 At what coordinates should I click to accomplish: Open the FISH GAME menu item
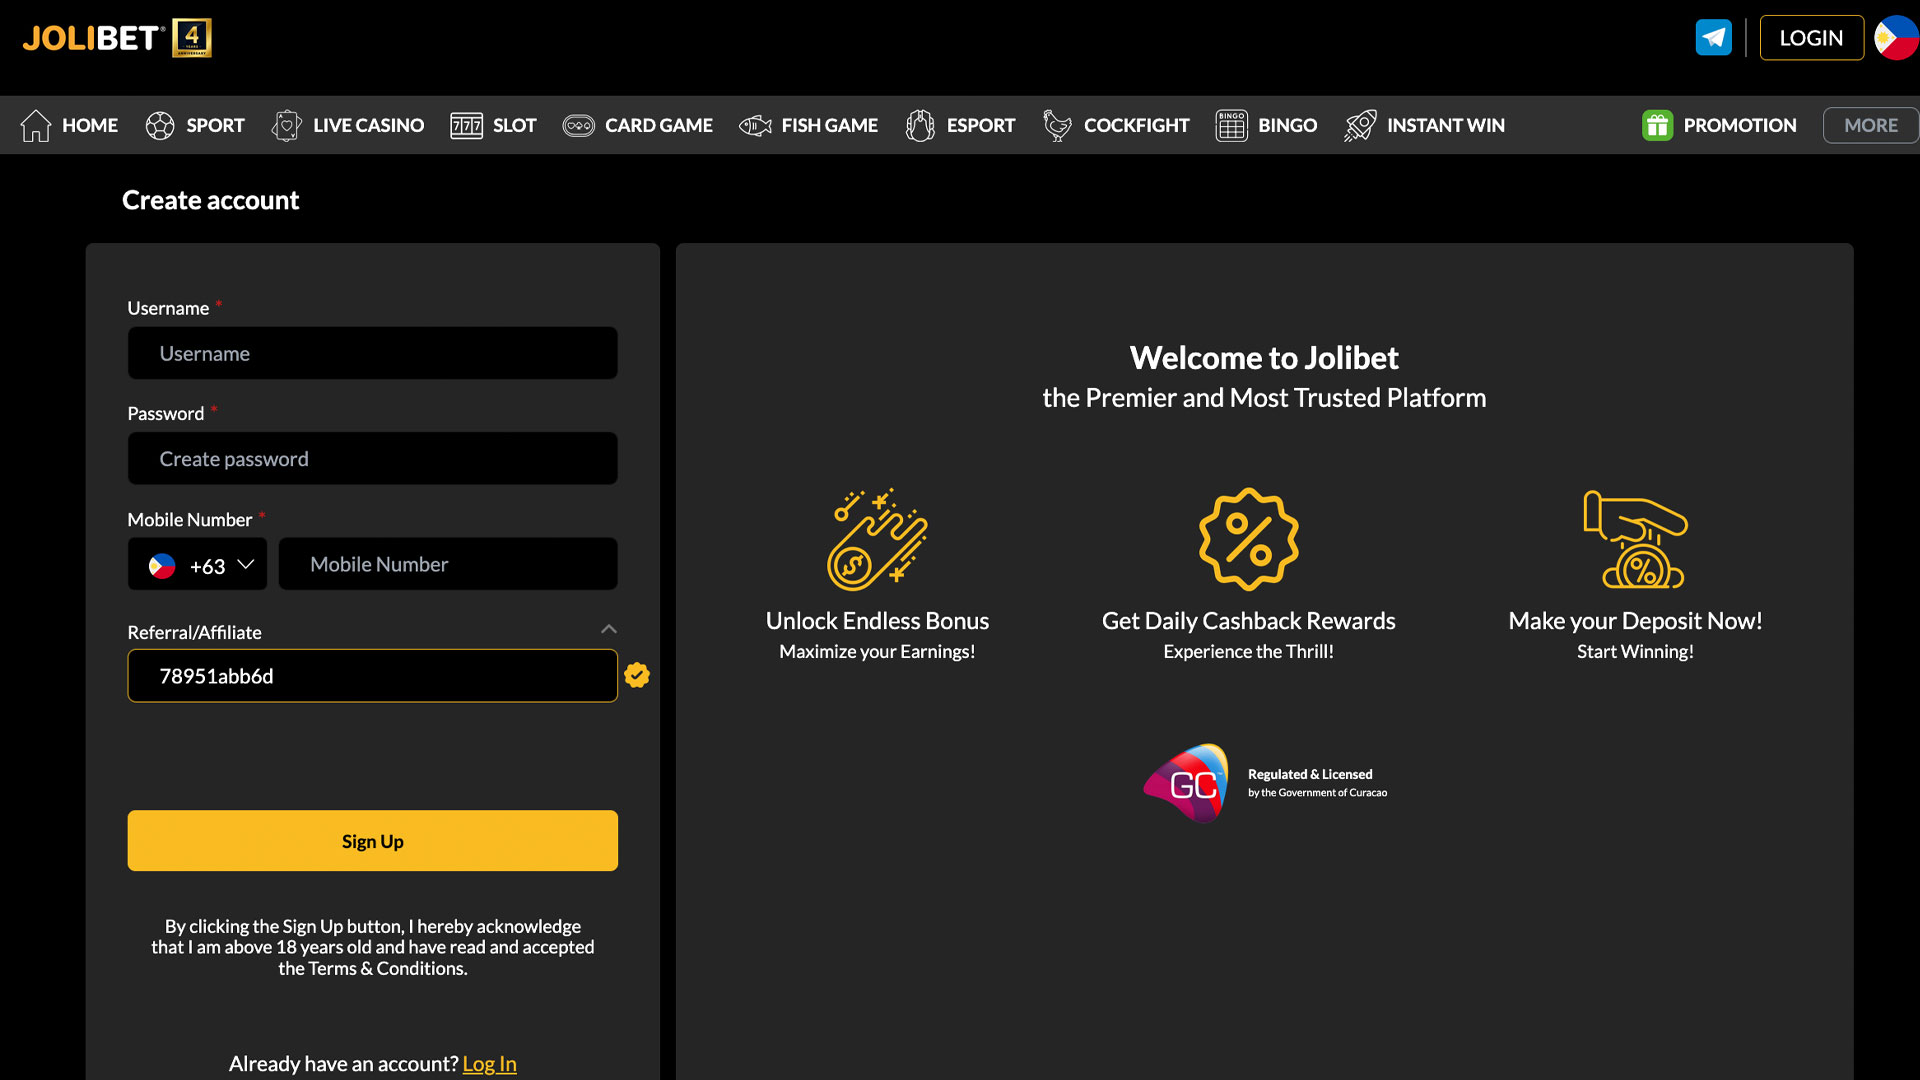[829, 125]
